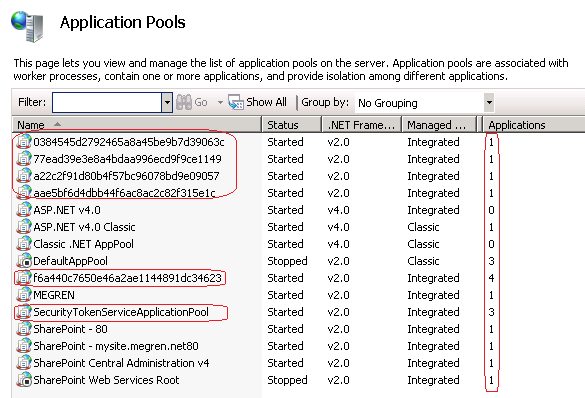Viewport: 585px width, 398px height.
Task: Click the Show All button
Action: point(257,102)
